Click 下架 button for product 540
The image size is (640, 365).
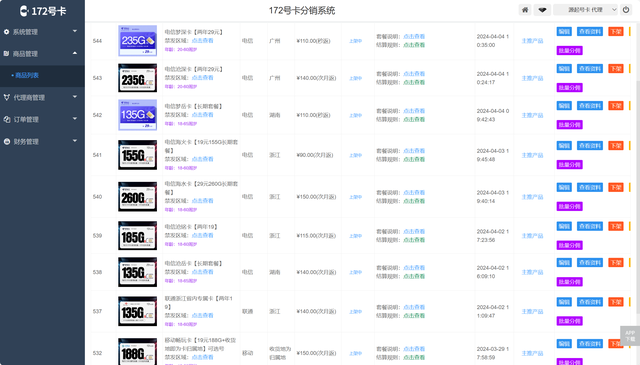click(x=616, y=187)
